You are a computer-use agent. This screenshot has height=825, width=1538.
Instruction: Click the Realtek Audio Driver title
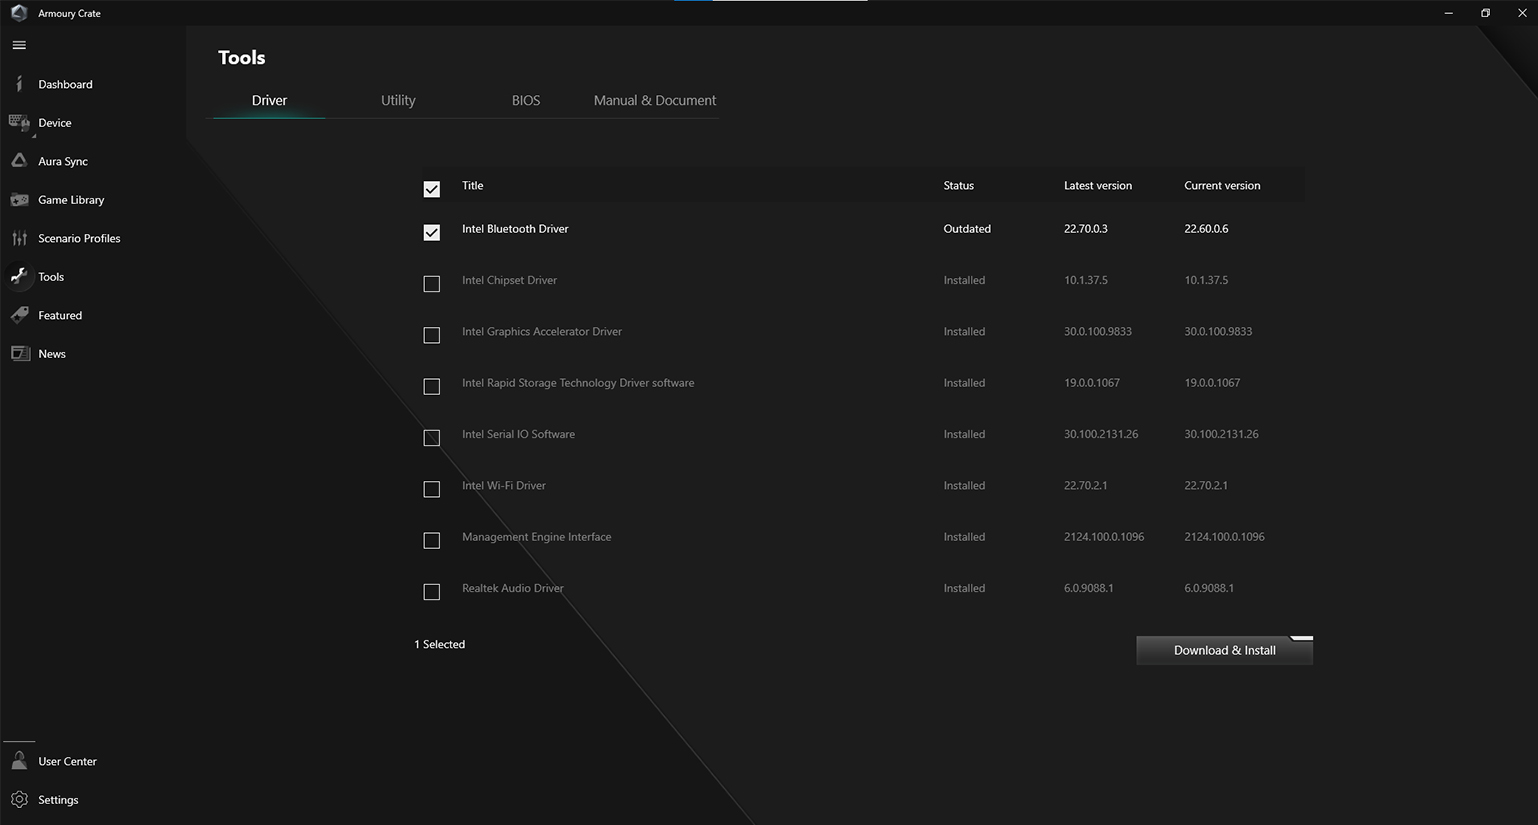point(513,588)
